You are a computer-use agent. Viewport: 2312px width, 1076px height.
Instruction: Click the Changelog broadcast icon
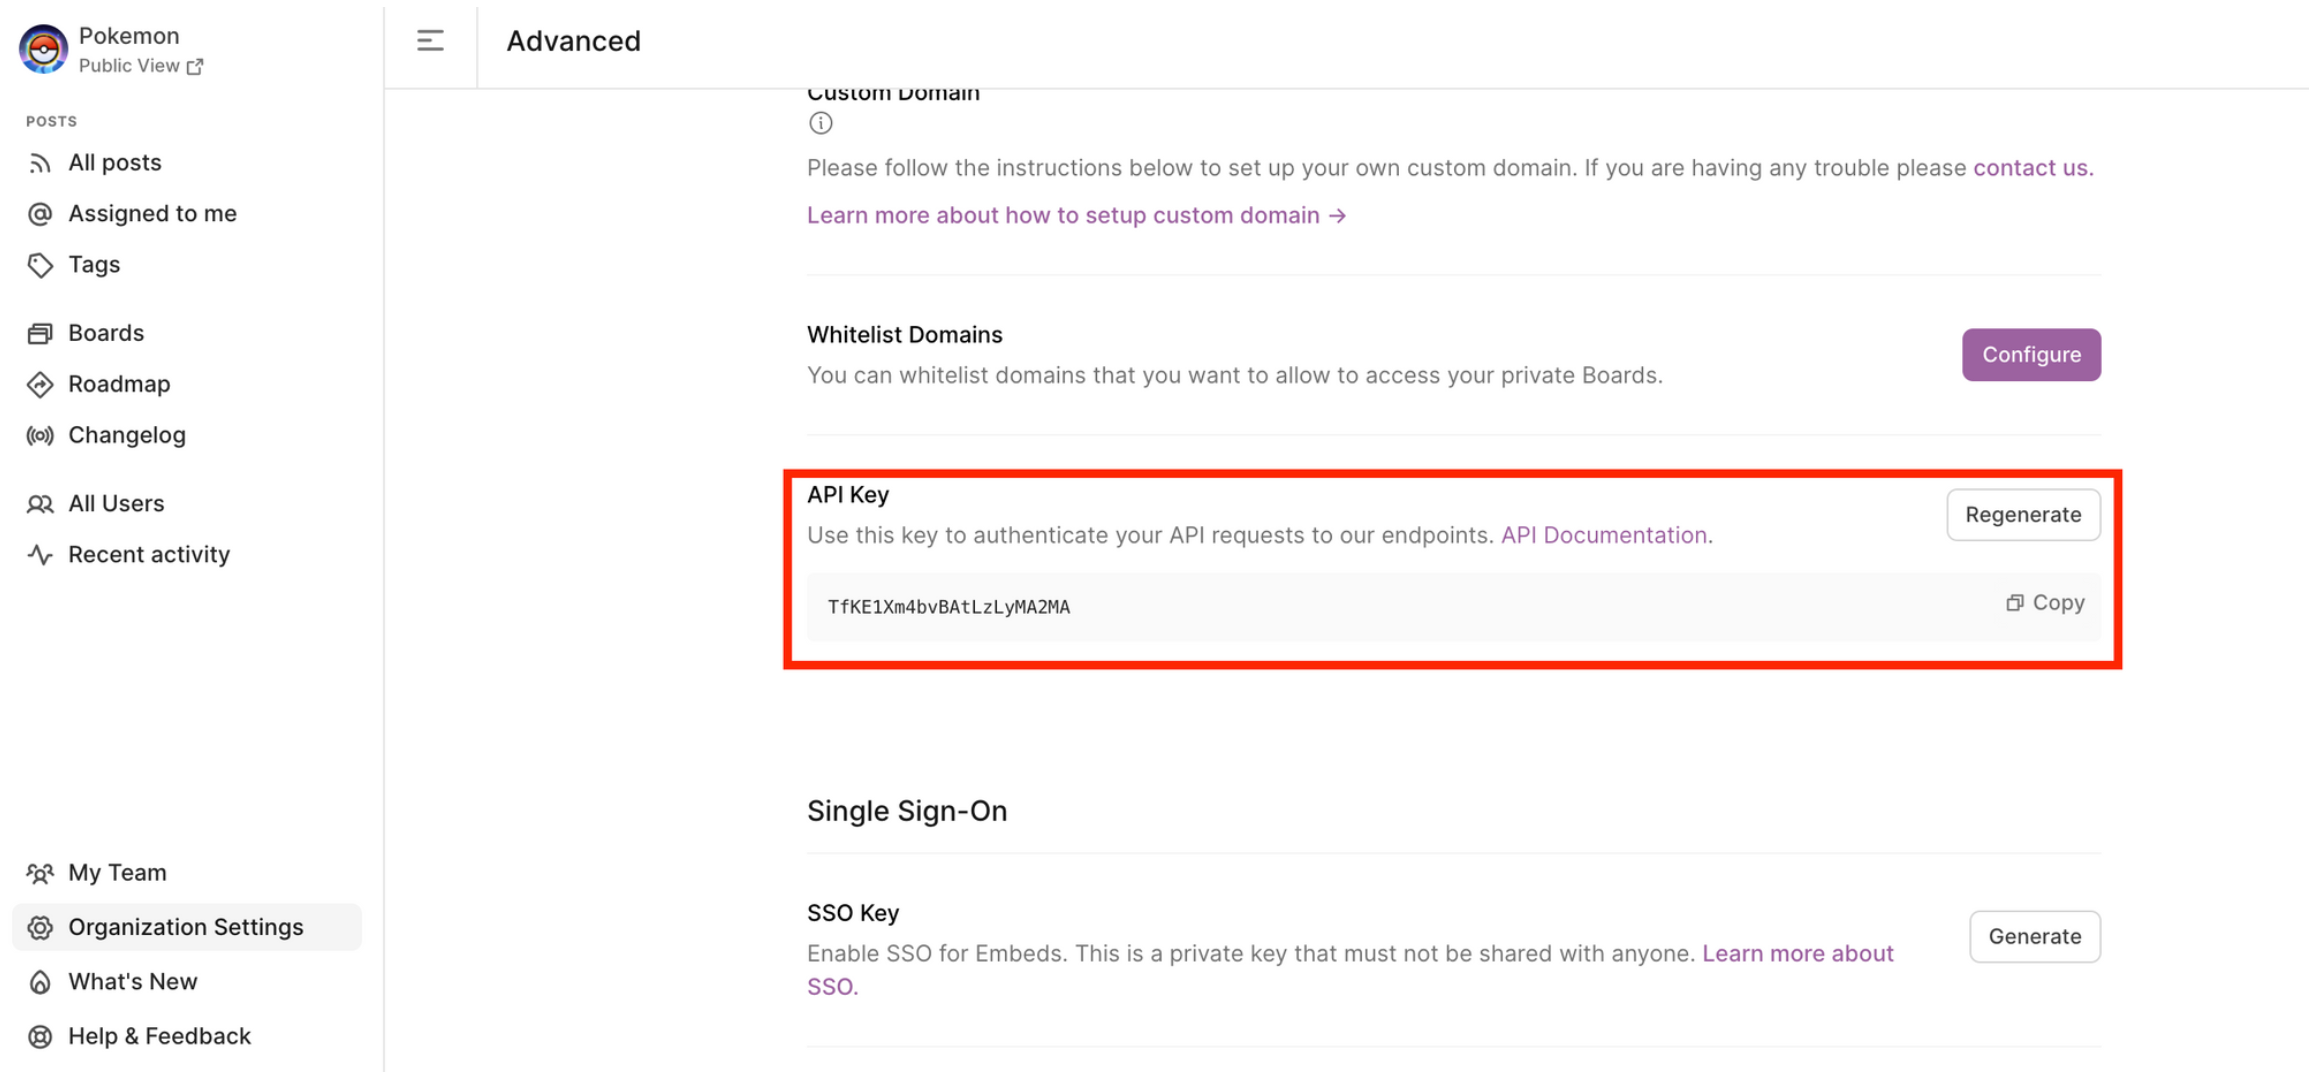[40, 435]
